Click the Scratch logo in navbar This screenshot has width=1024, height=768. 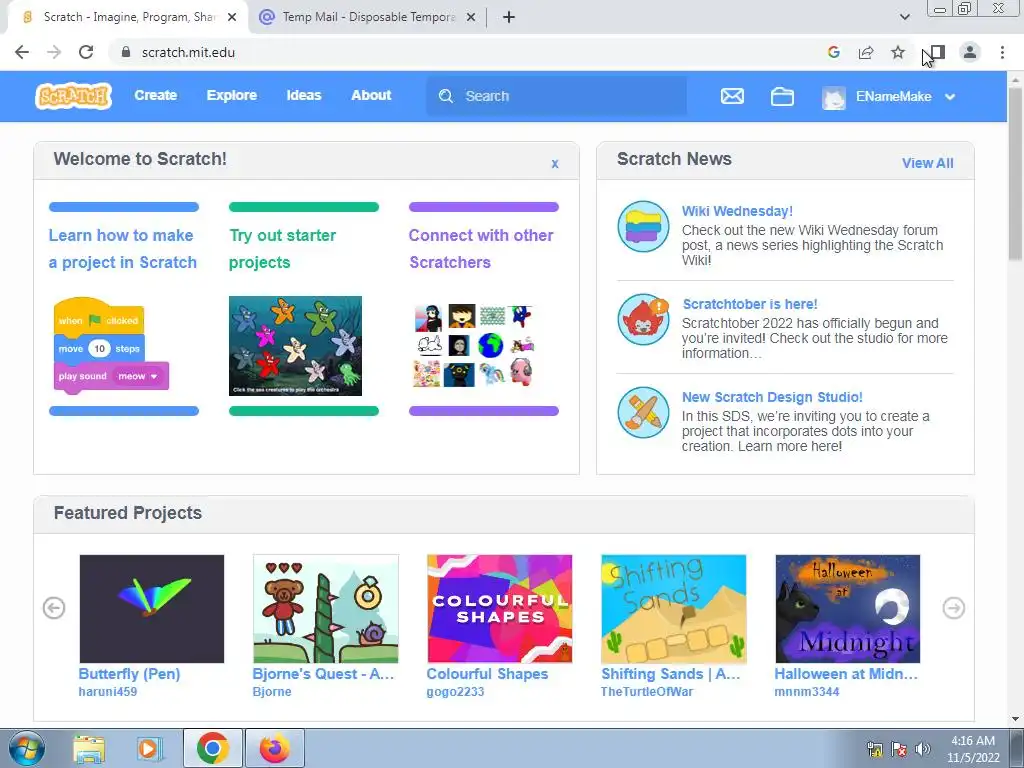(73, 96)
